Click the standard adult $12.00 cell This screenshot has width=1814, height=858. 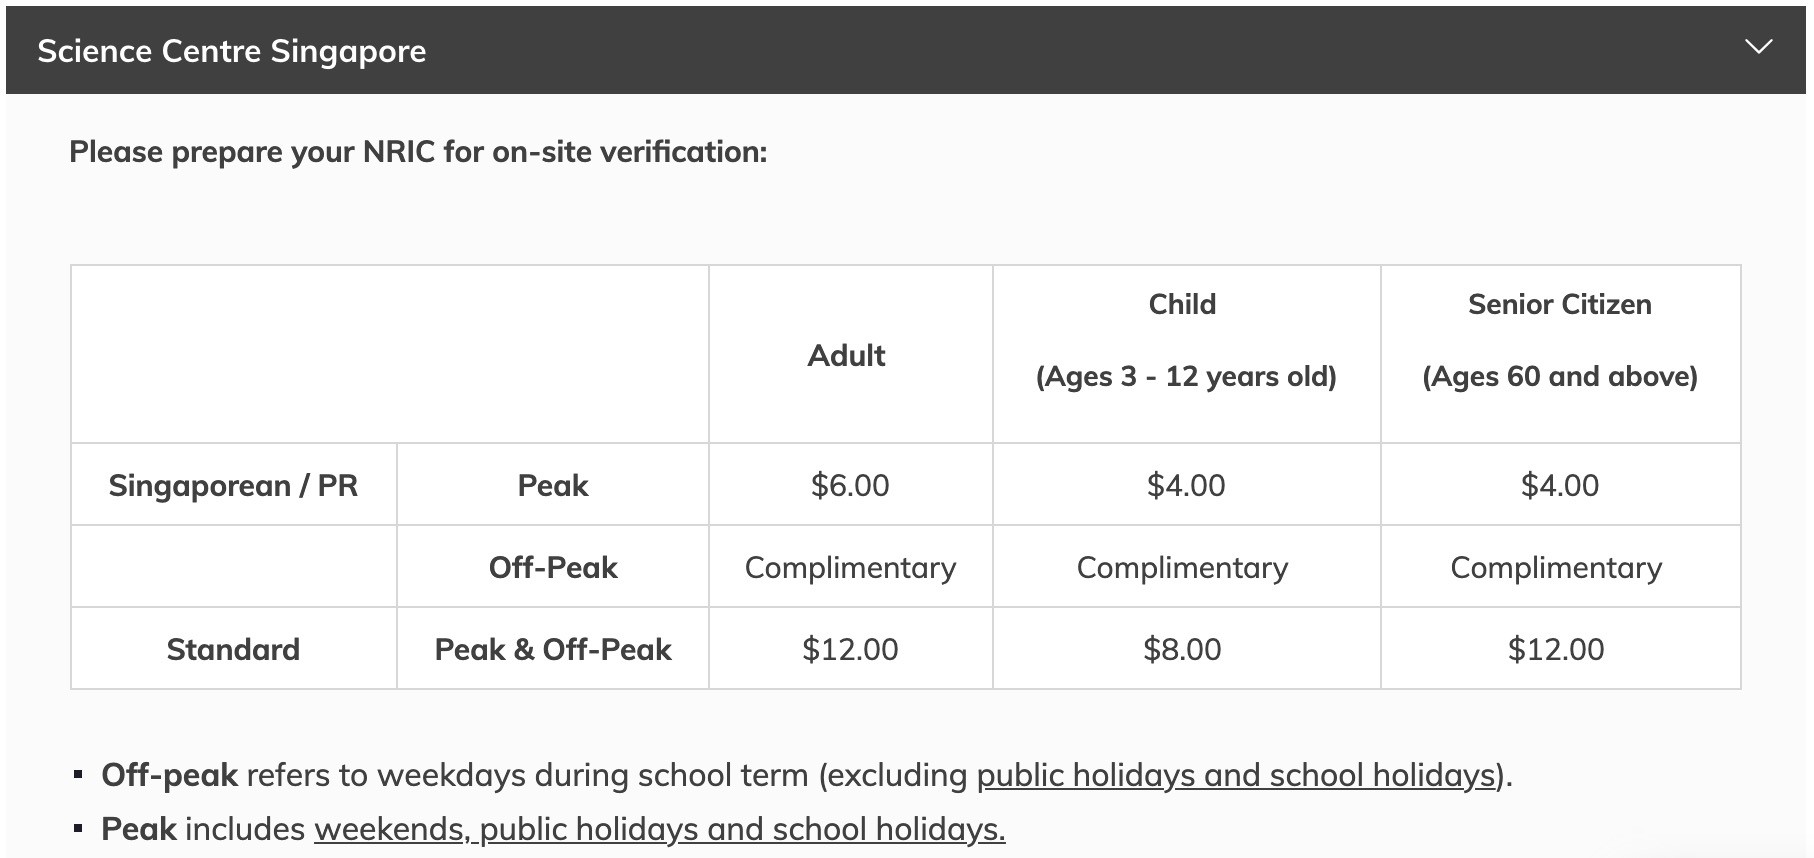pyautogui.click(x=850, y=649)
